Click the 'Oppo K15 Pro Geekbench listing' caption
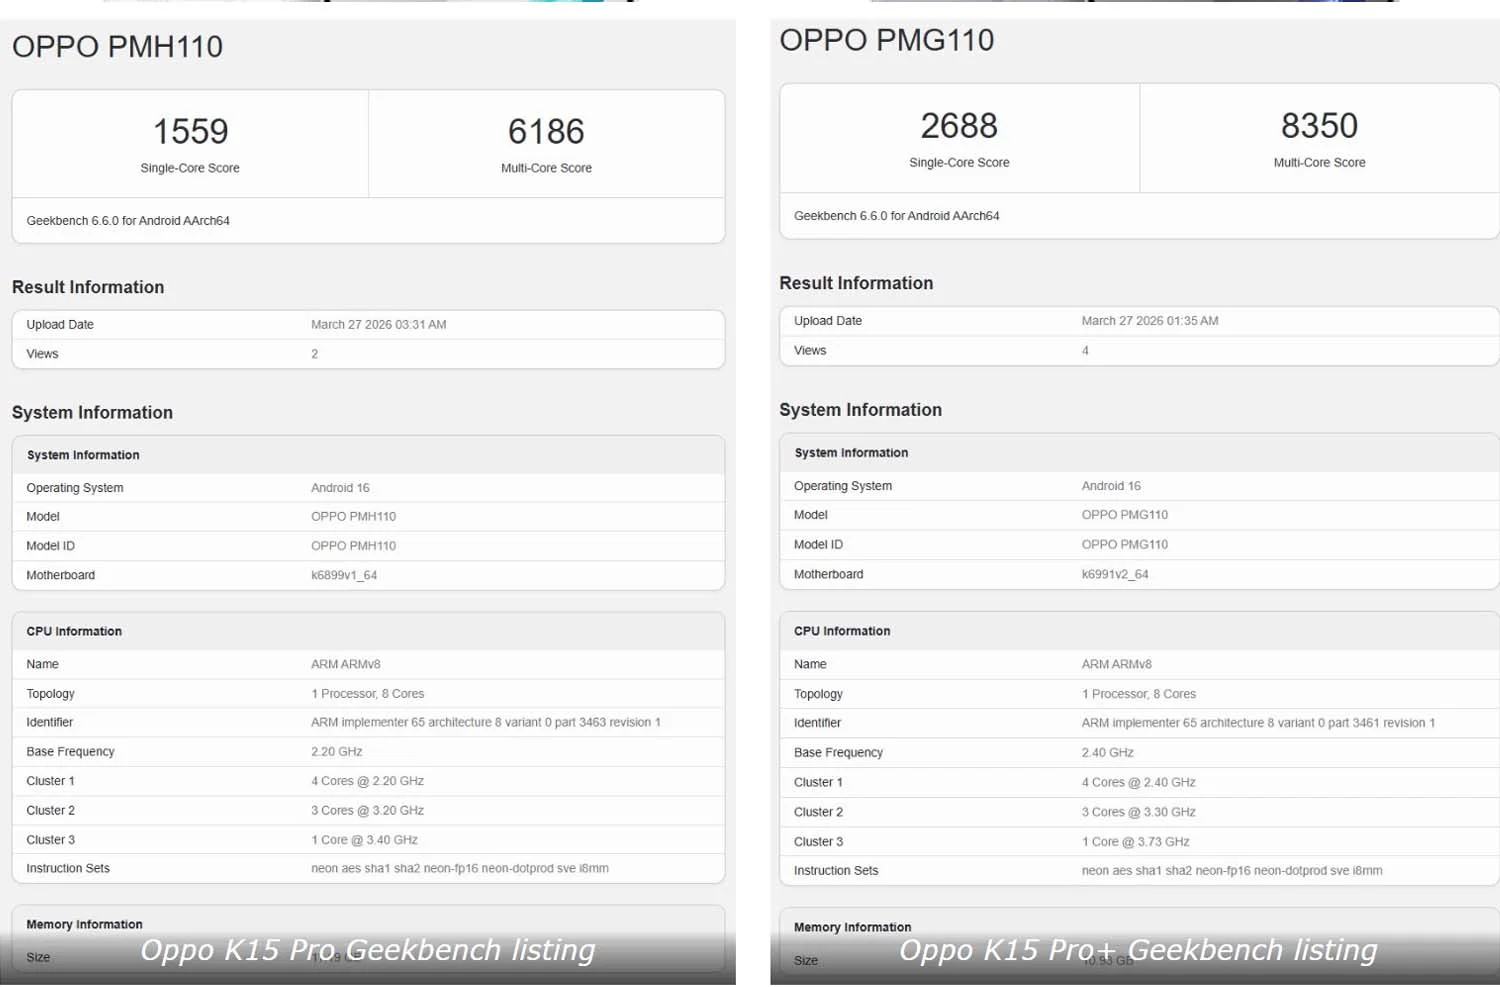 pyautogui.click(x=367, y=950)
